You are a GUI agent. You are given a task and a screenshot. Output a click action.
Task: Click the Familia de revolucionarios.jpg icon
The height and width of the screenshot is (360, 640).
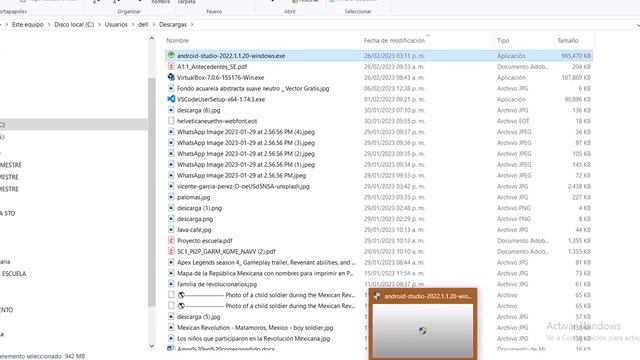point(171,284)
